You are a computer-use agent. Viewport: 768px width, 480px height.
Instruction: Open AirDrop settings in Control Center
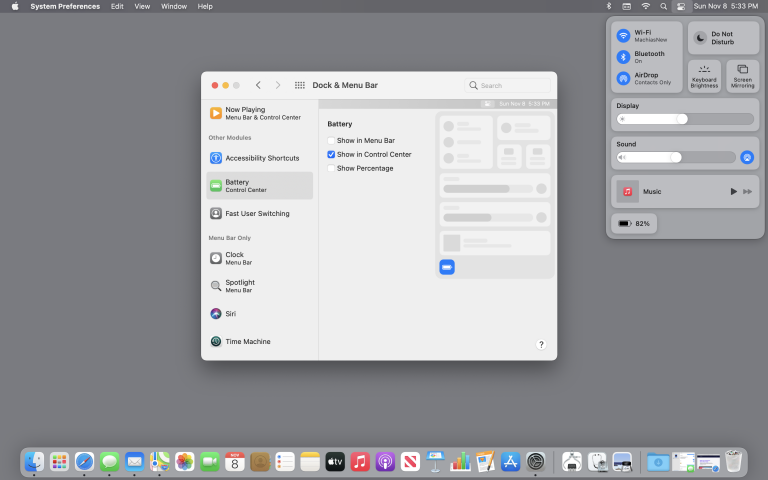point(623,78)
